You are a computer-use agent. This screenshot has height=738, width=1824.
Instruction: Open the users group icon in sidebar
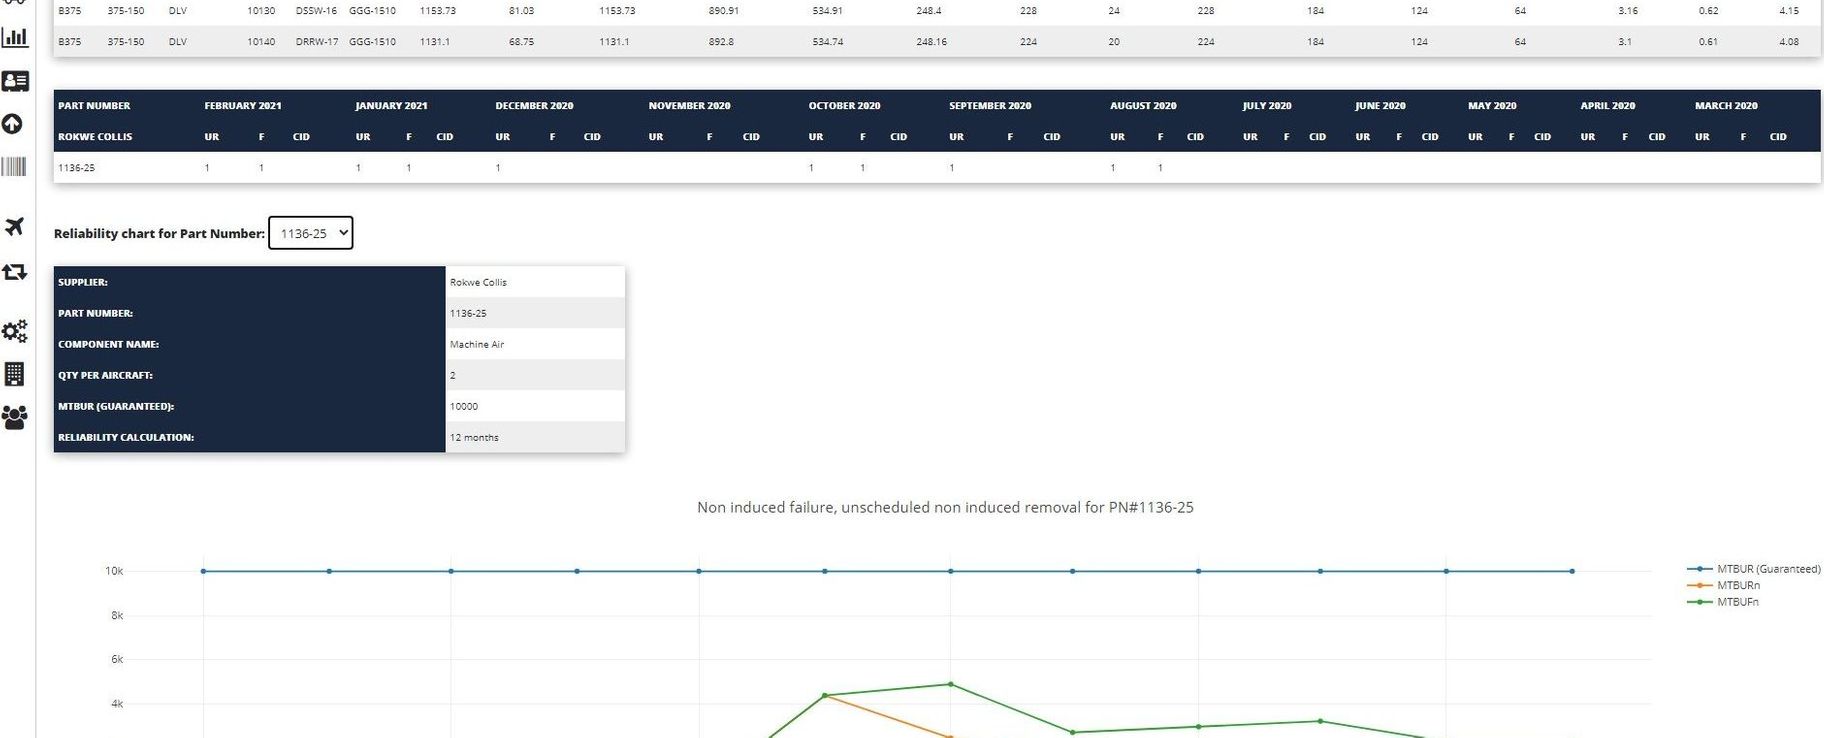click(x=14, y=418)
